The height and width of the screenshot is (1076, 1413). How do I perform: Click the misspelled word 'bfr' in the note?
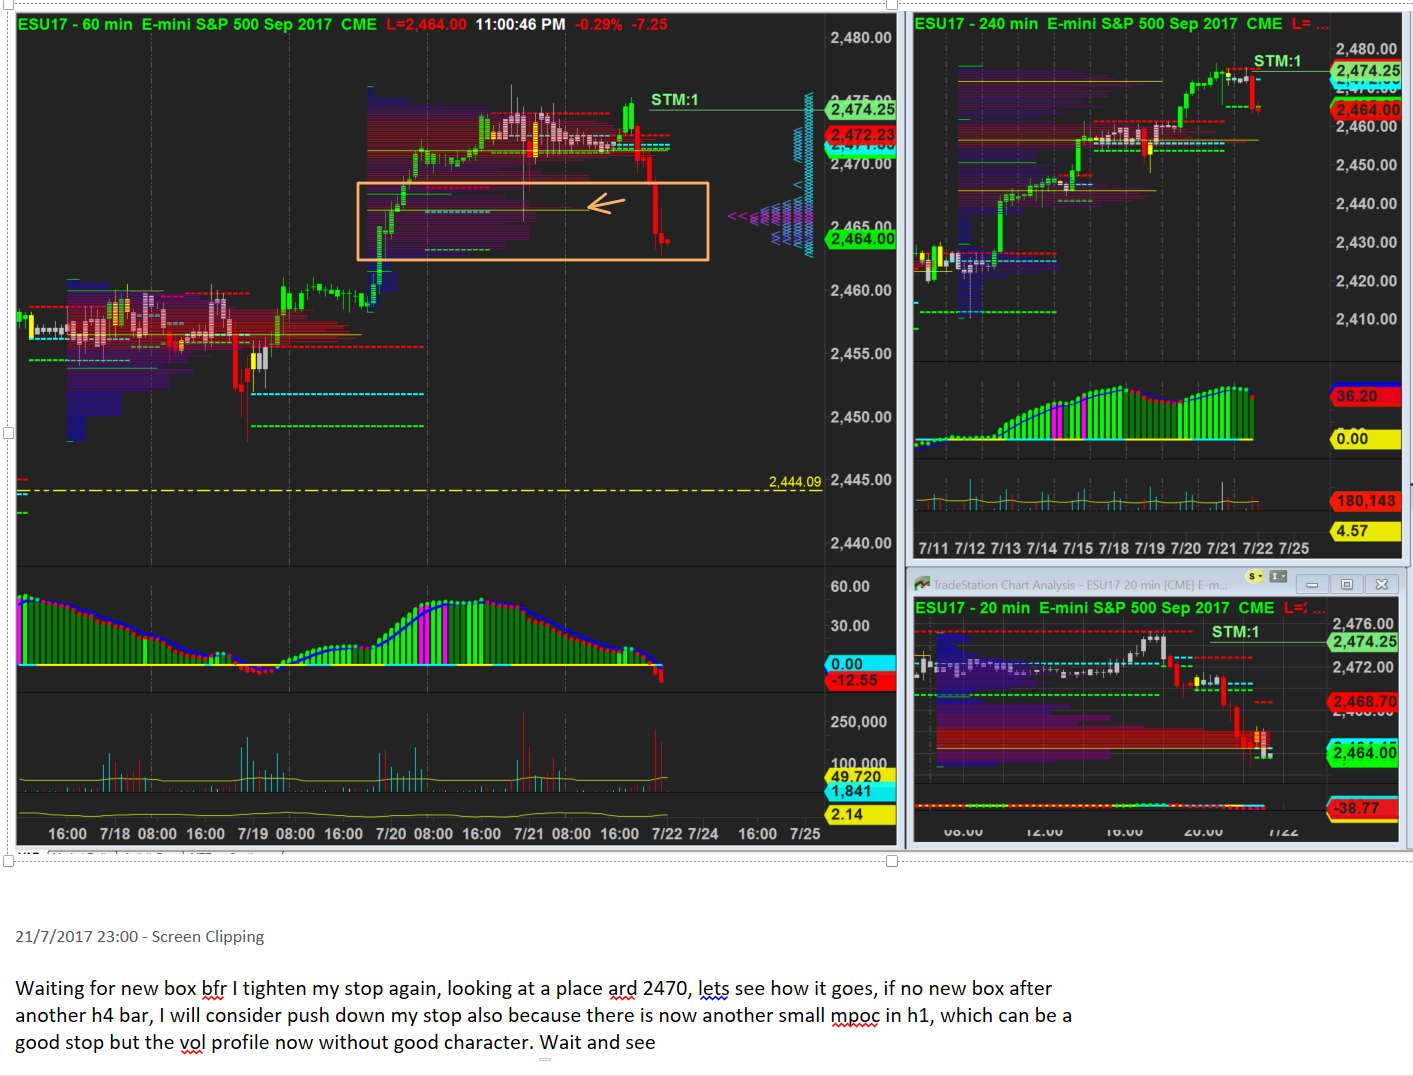click(x=214, y=989)
